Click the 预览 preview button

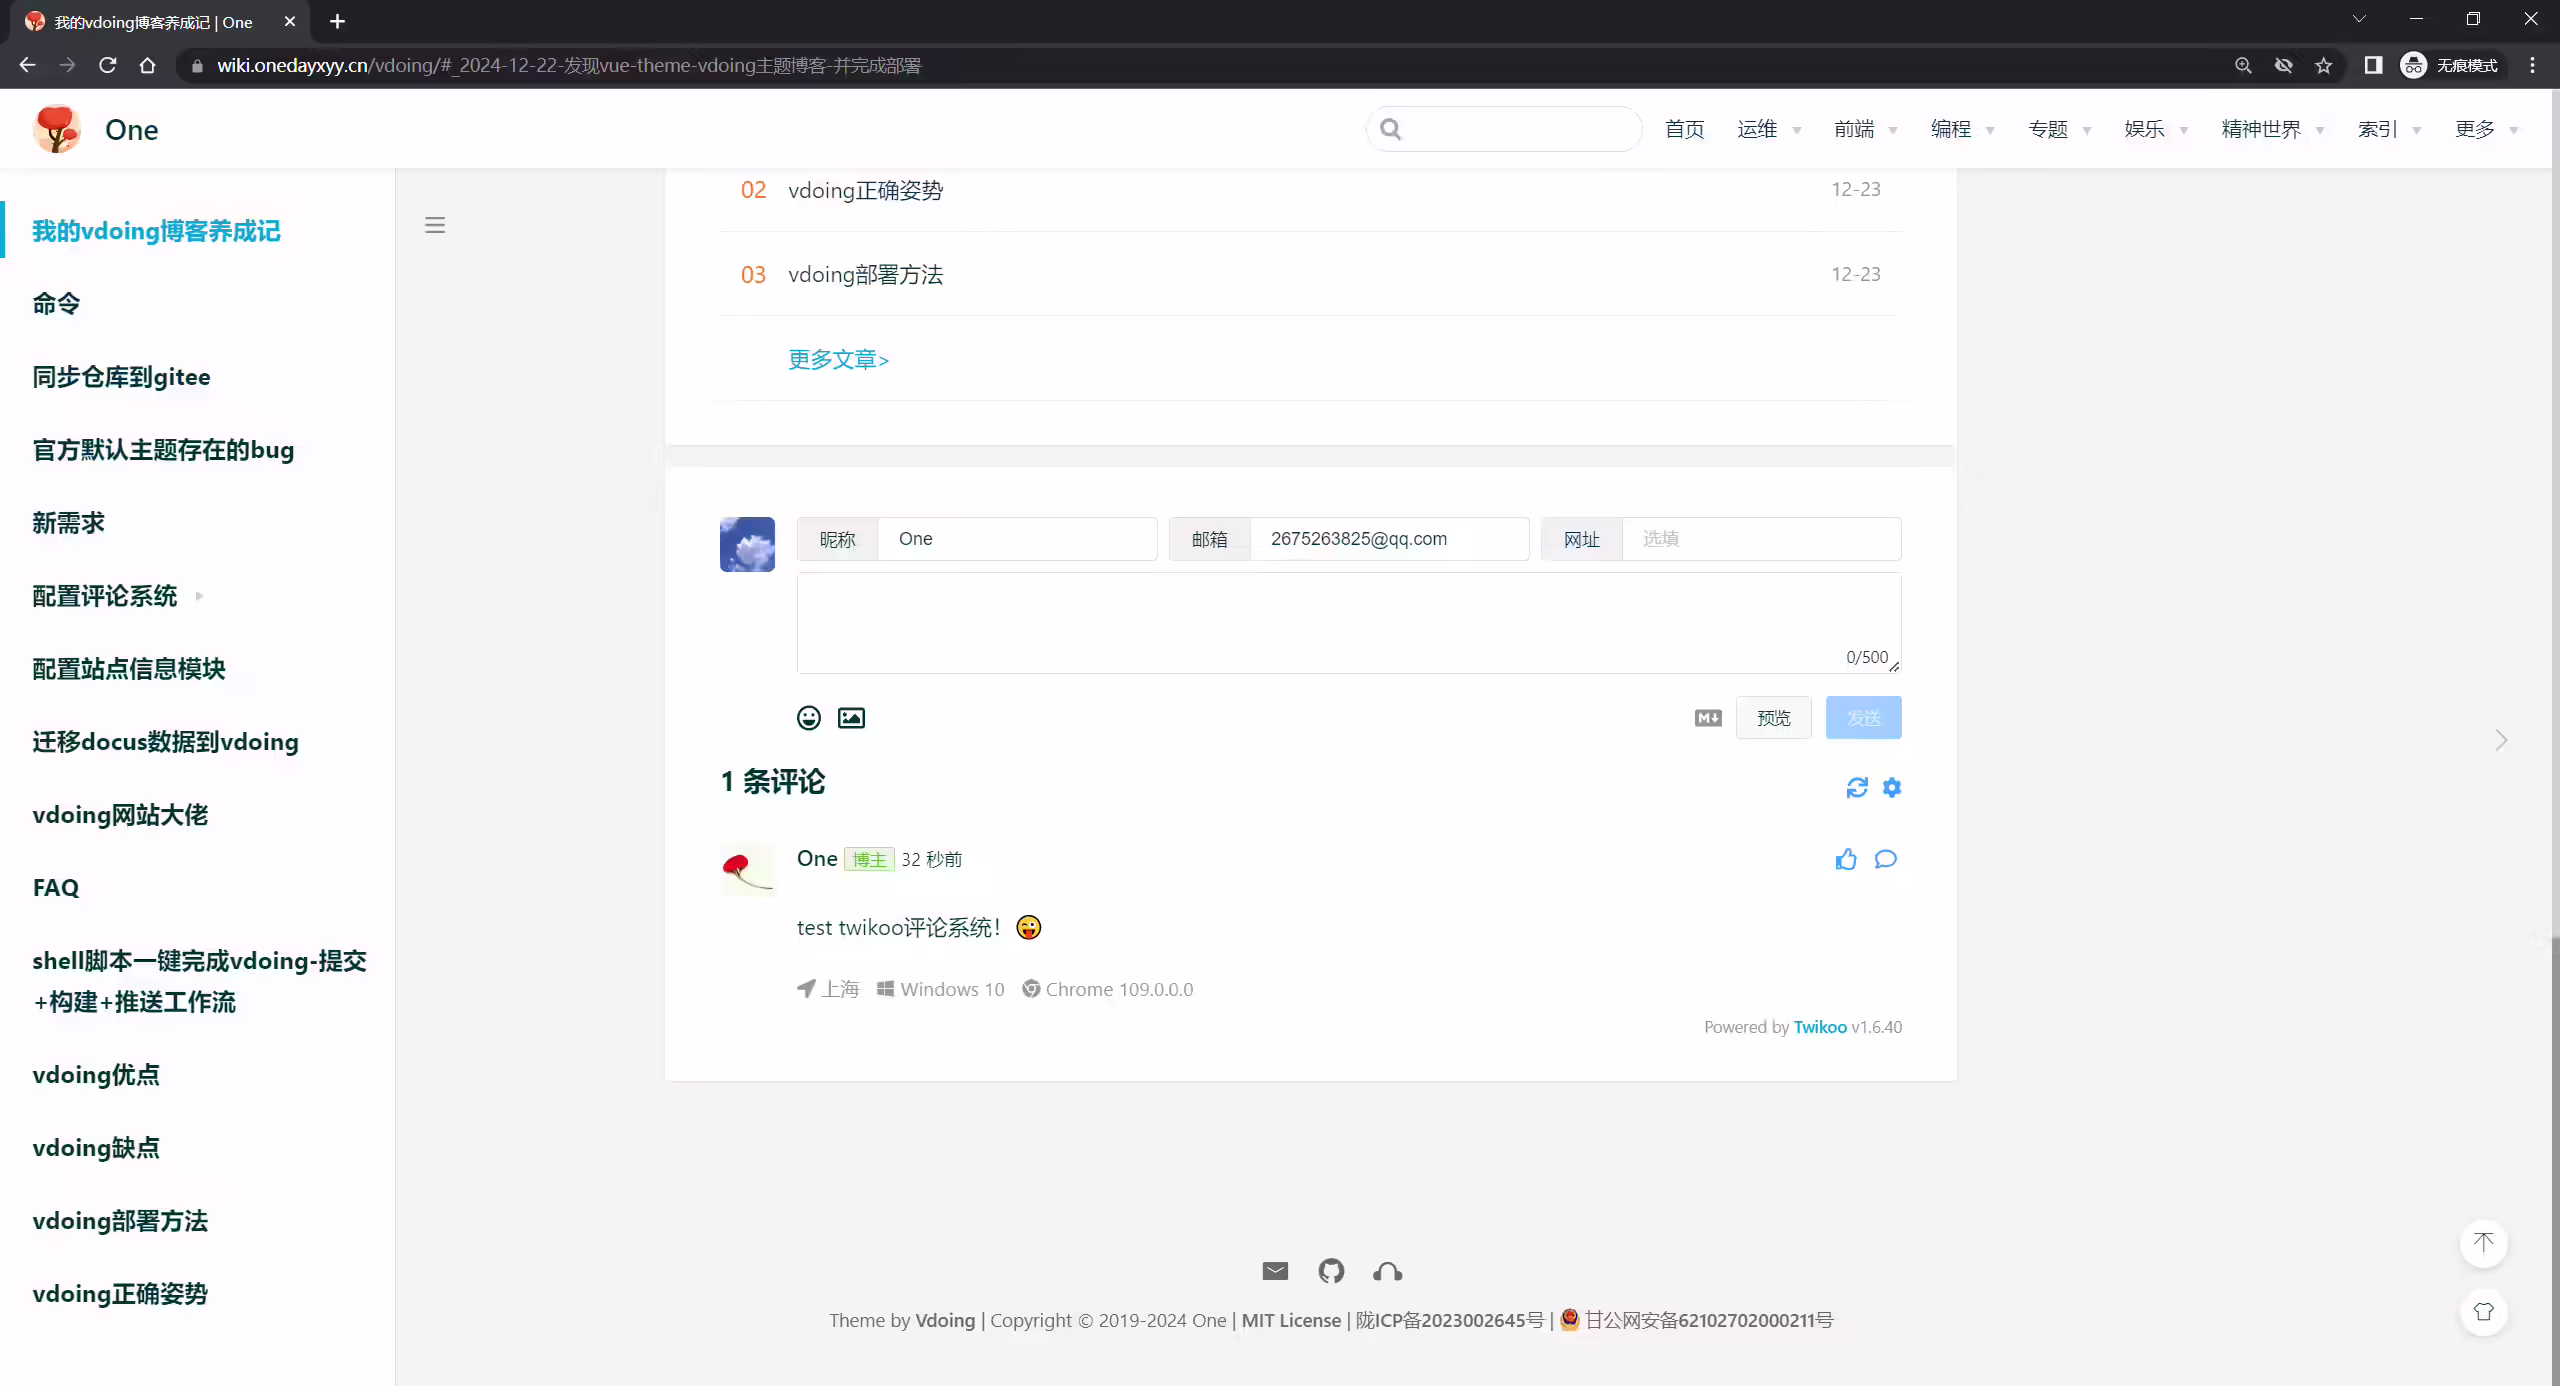coord(1773,718)
